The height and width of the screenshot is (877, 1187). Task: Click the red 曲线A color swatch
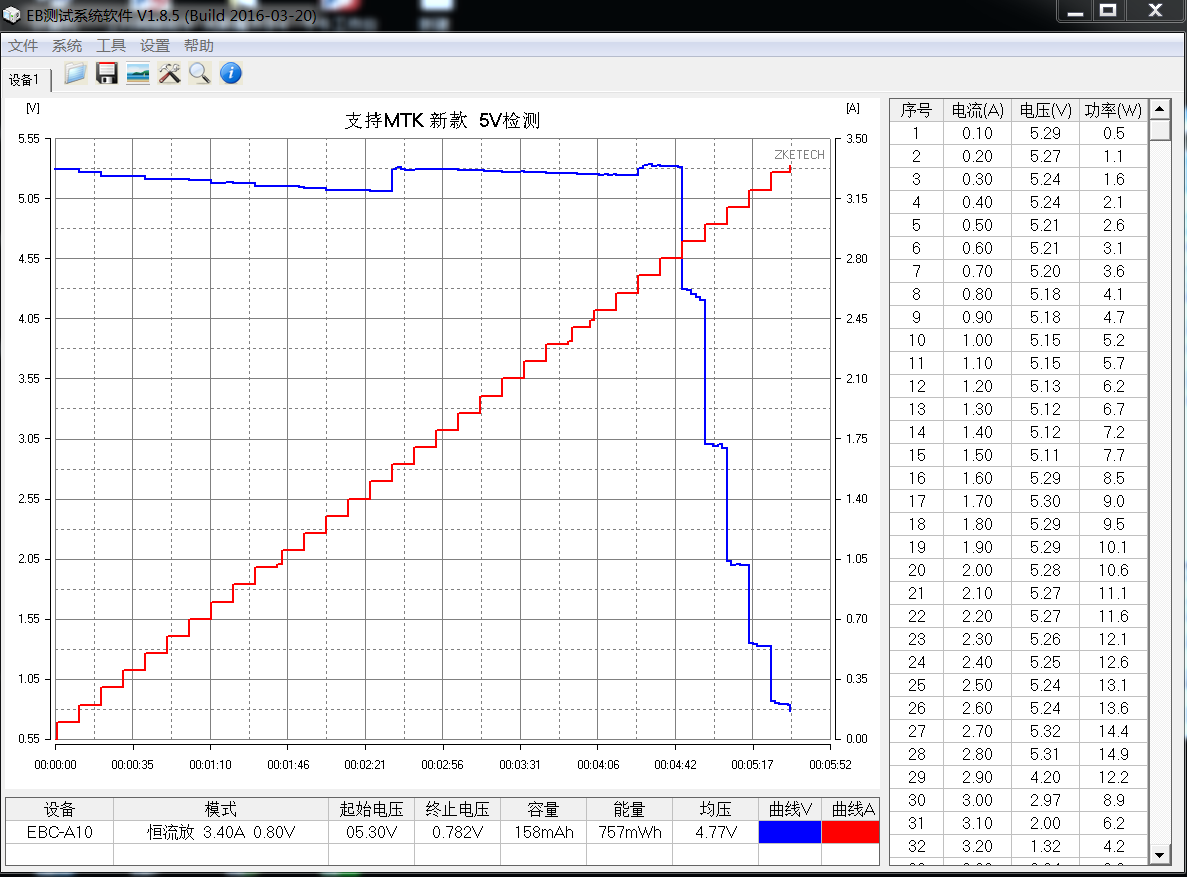tap(852, 831)
